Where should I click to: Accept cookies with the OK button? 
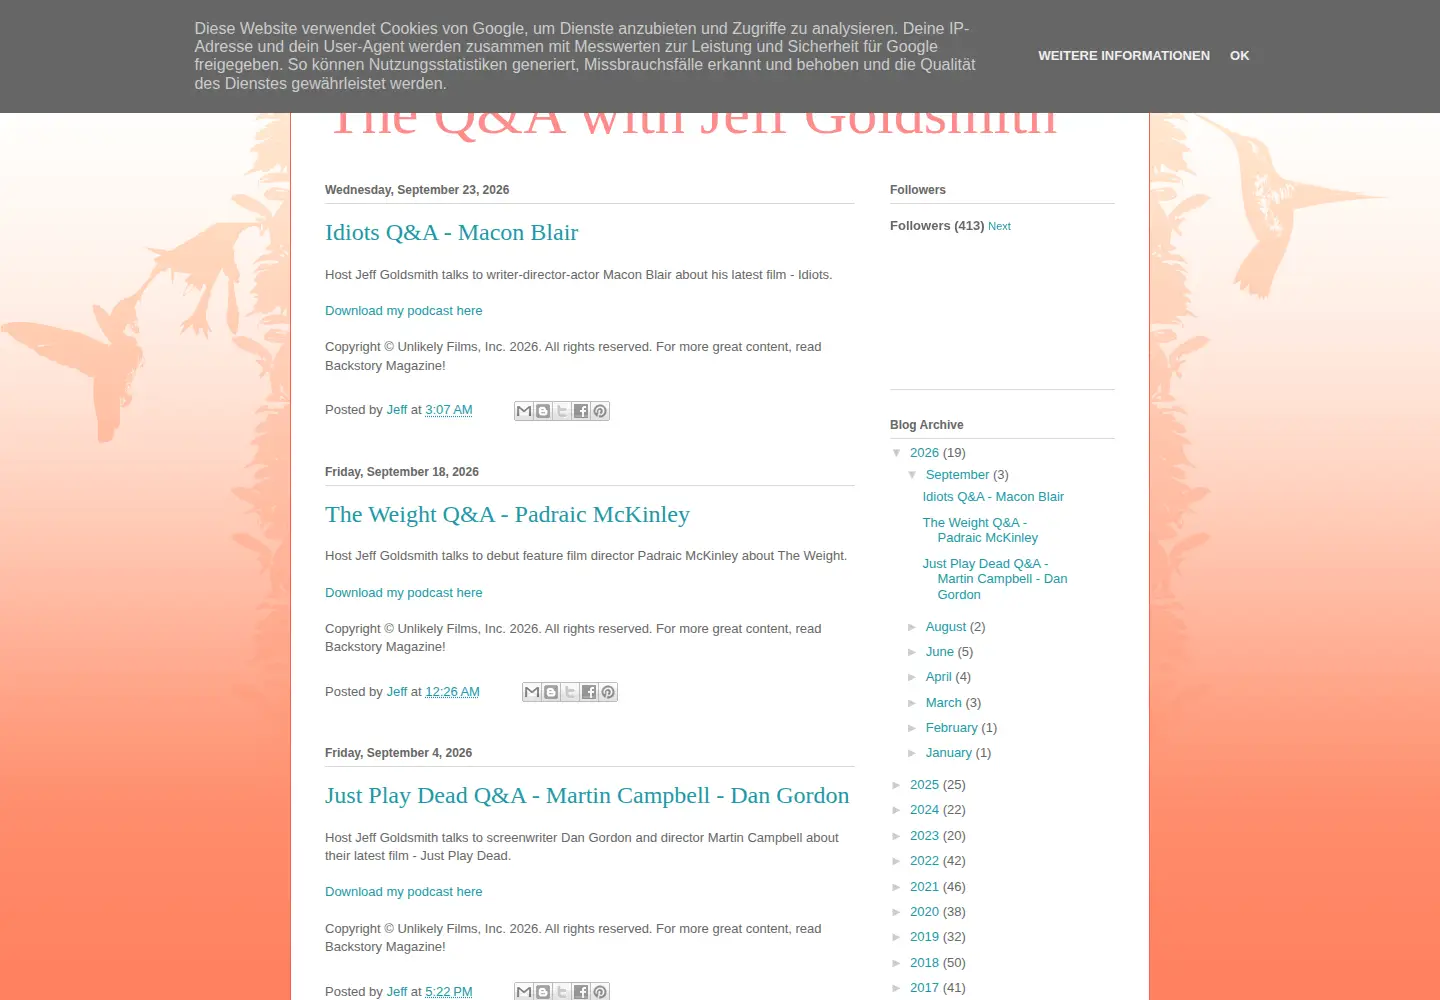(1239, 56)
